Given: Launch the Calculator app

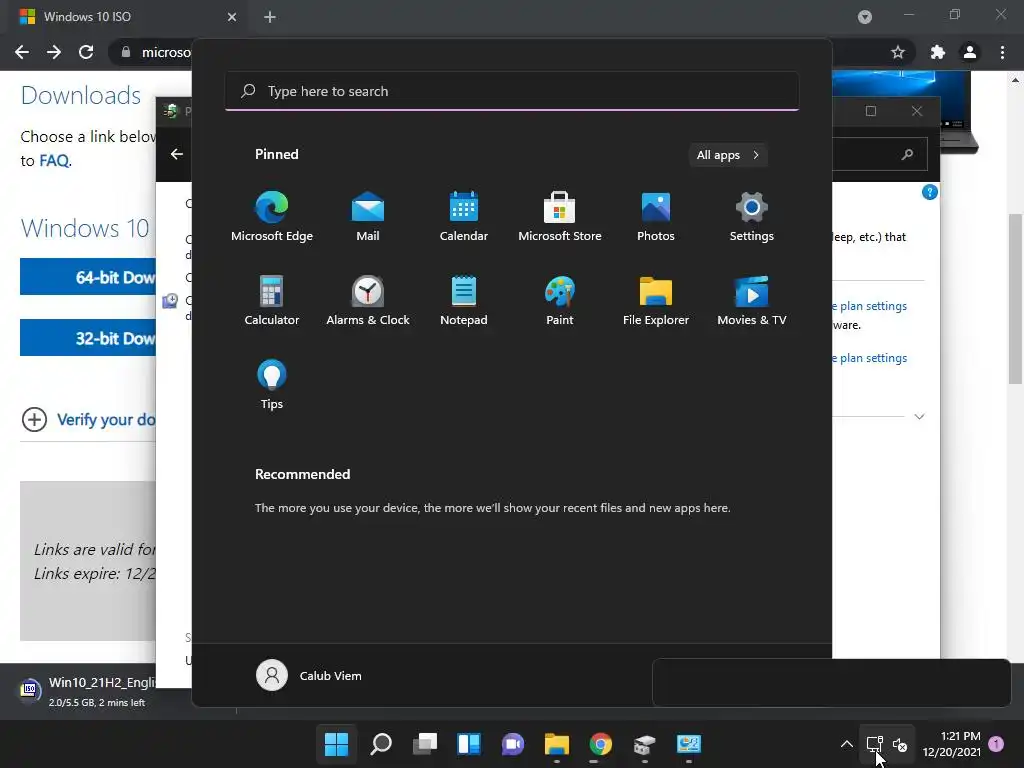Looking at the screenshot, I should tap(272, 300).
